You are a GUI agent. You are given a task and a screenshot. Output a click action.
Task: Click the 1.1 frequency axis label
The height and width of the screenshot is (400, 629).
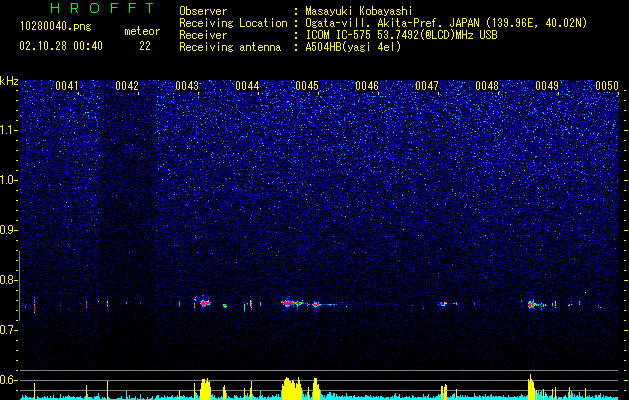point(9,130)
